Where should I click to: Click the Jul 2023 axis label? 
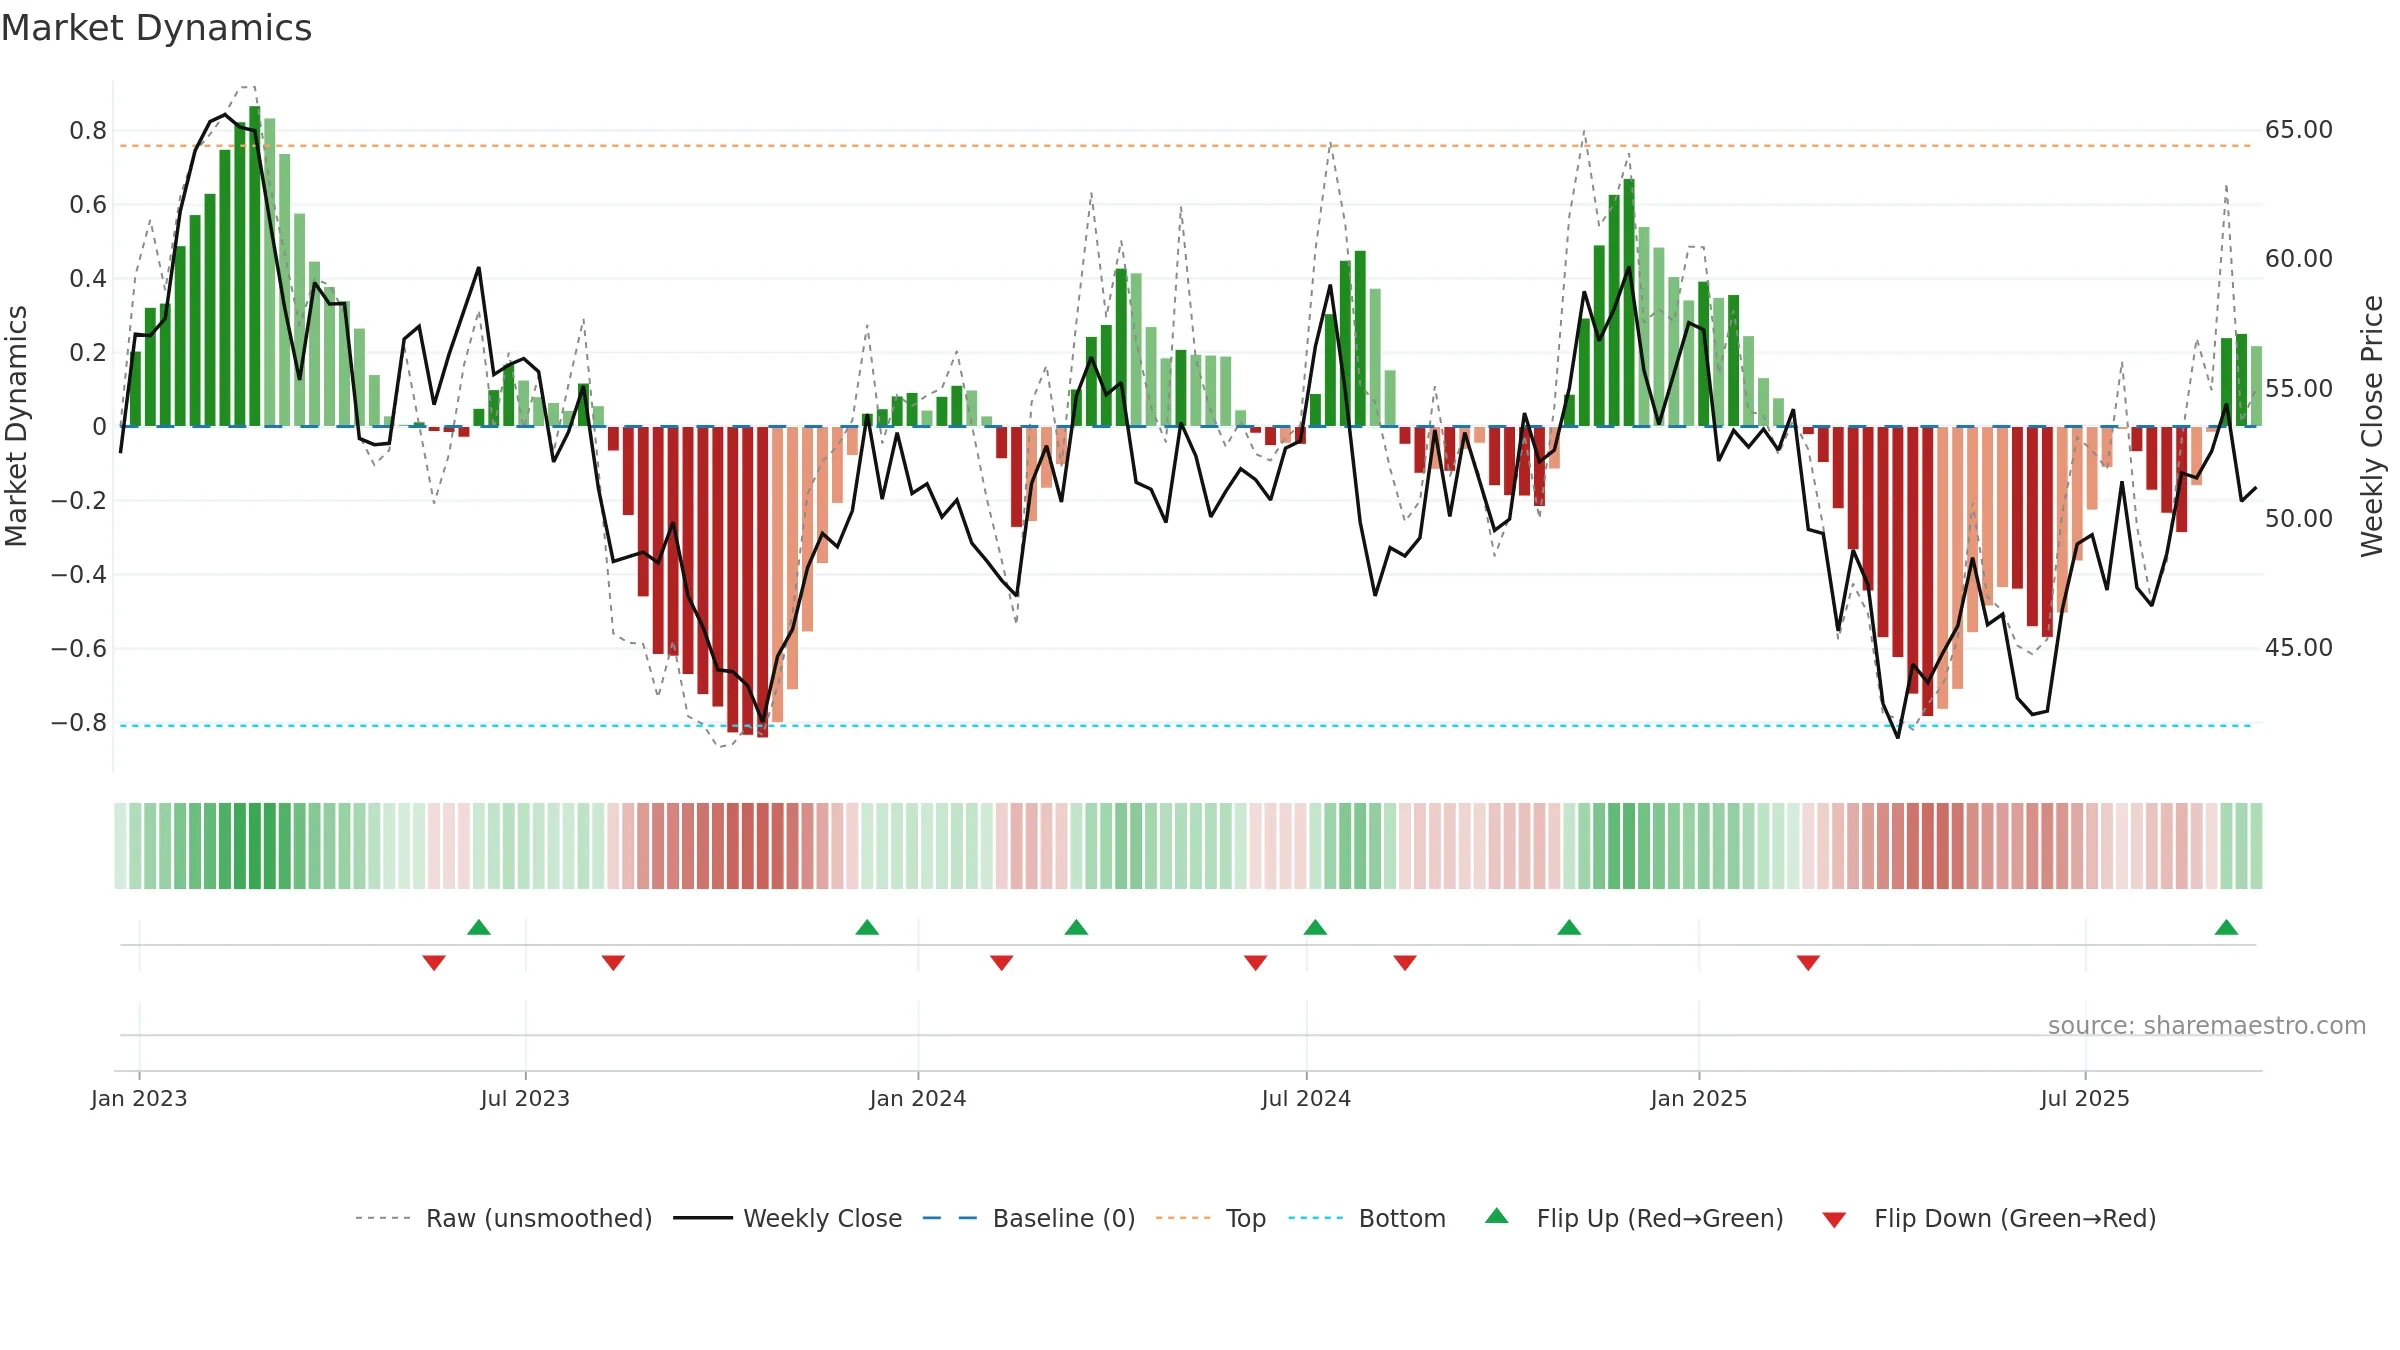coord(525,1098)
